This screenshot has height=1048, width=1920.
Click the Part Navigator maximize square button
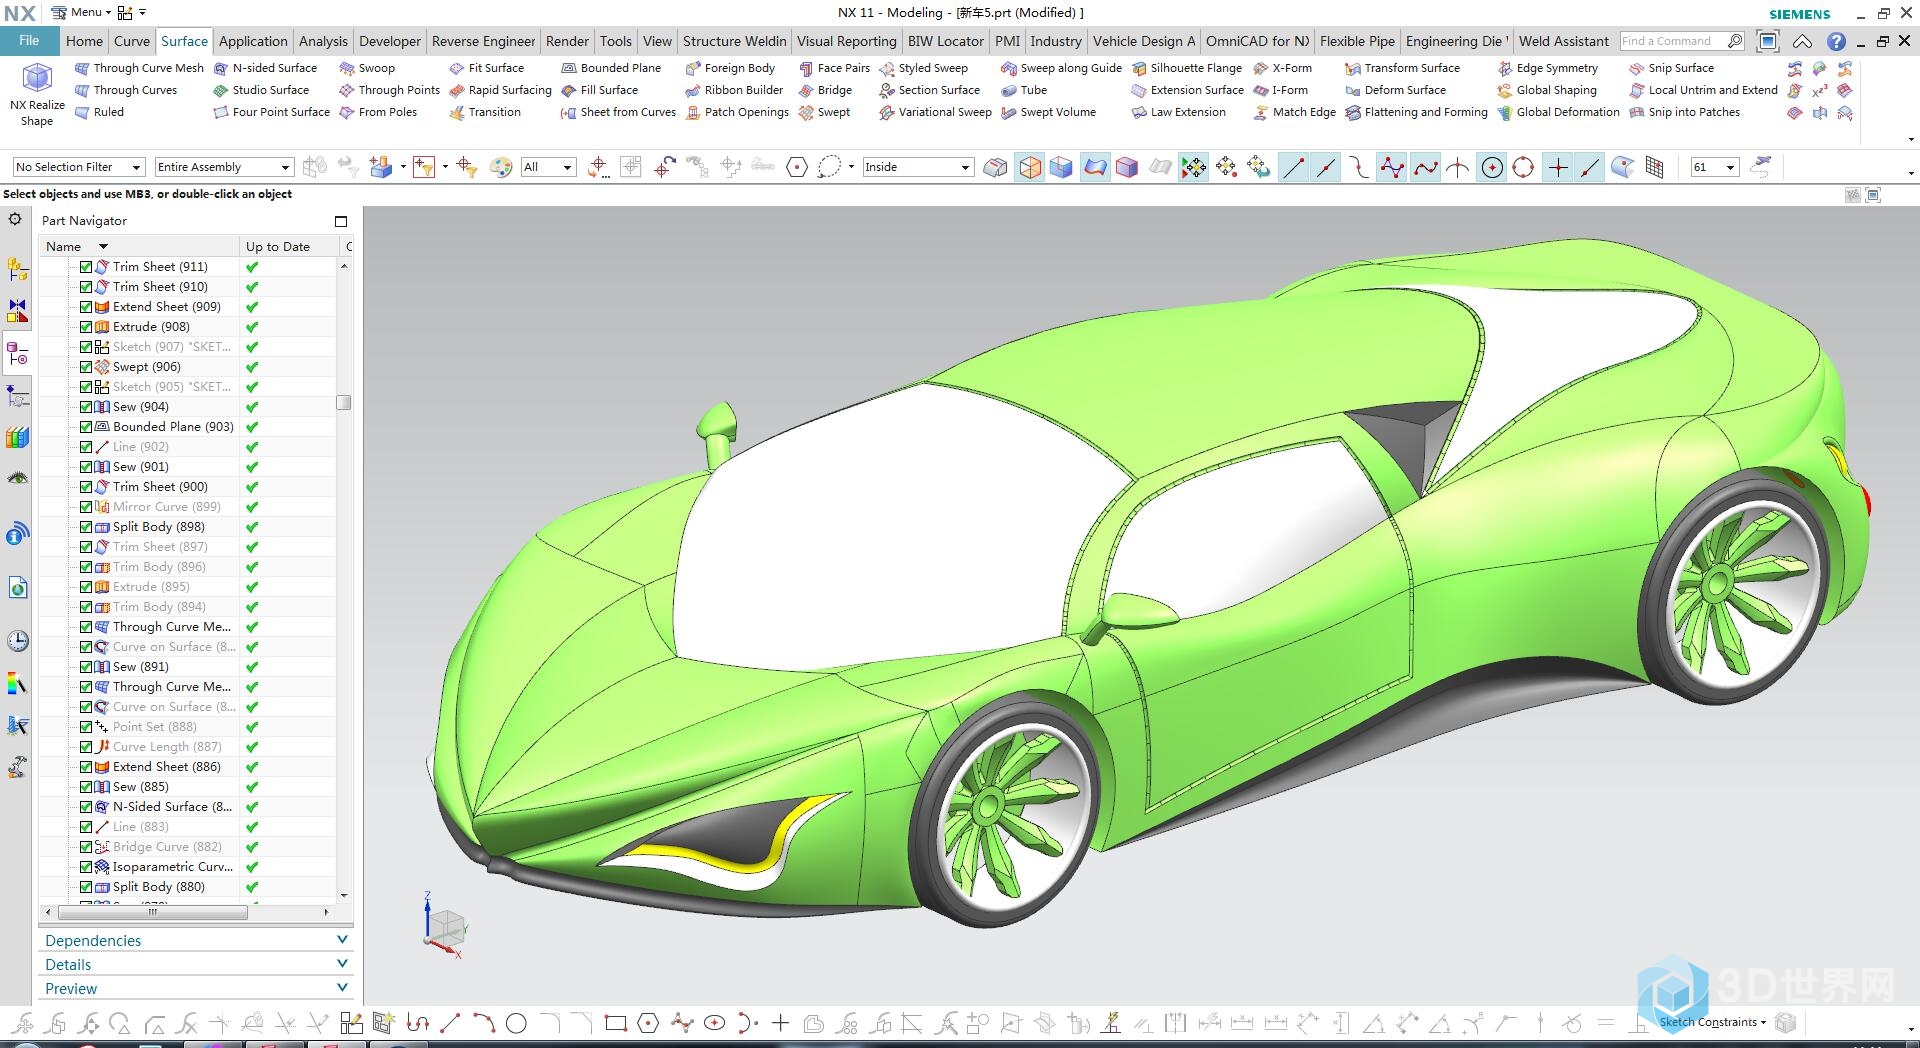click(x=341, y=221)
